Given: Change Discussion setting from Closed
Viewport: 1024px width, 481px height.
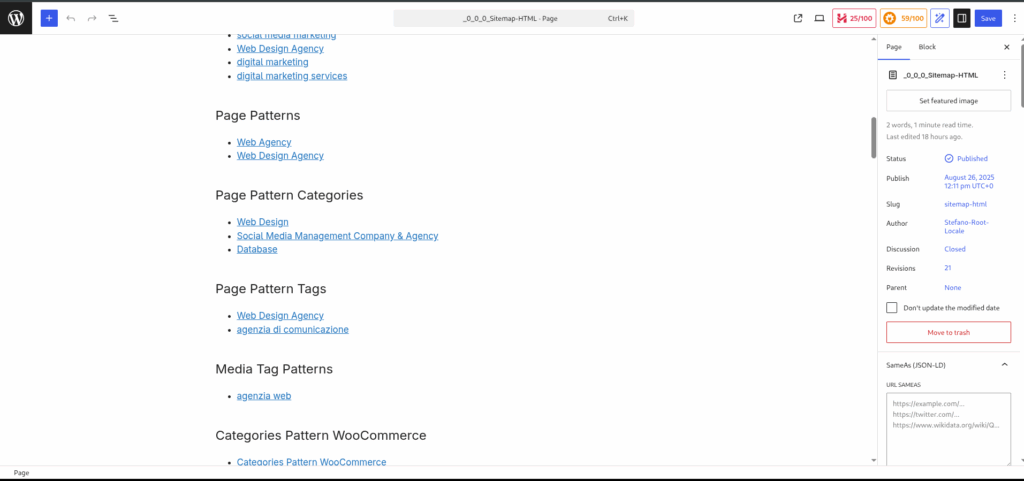Looking at the screenshot, I should coord(955,249).
